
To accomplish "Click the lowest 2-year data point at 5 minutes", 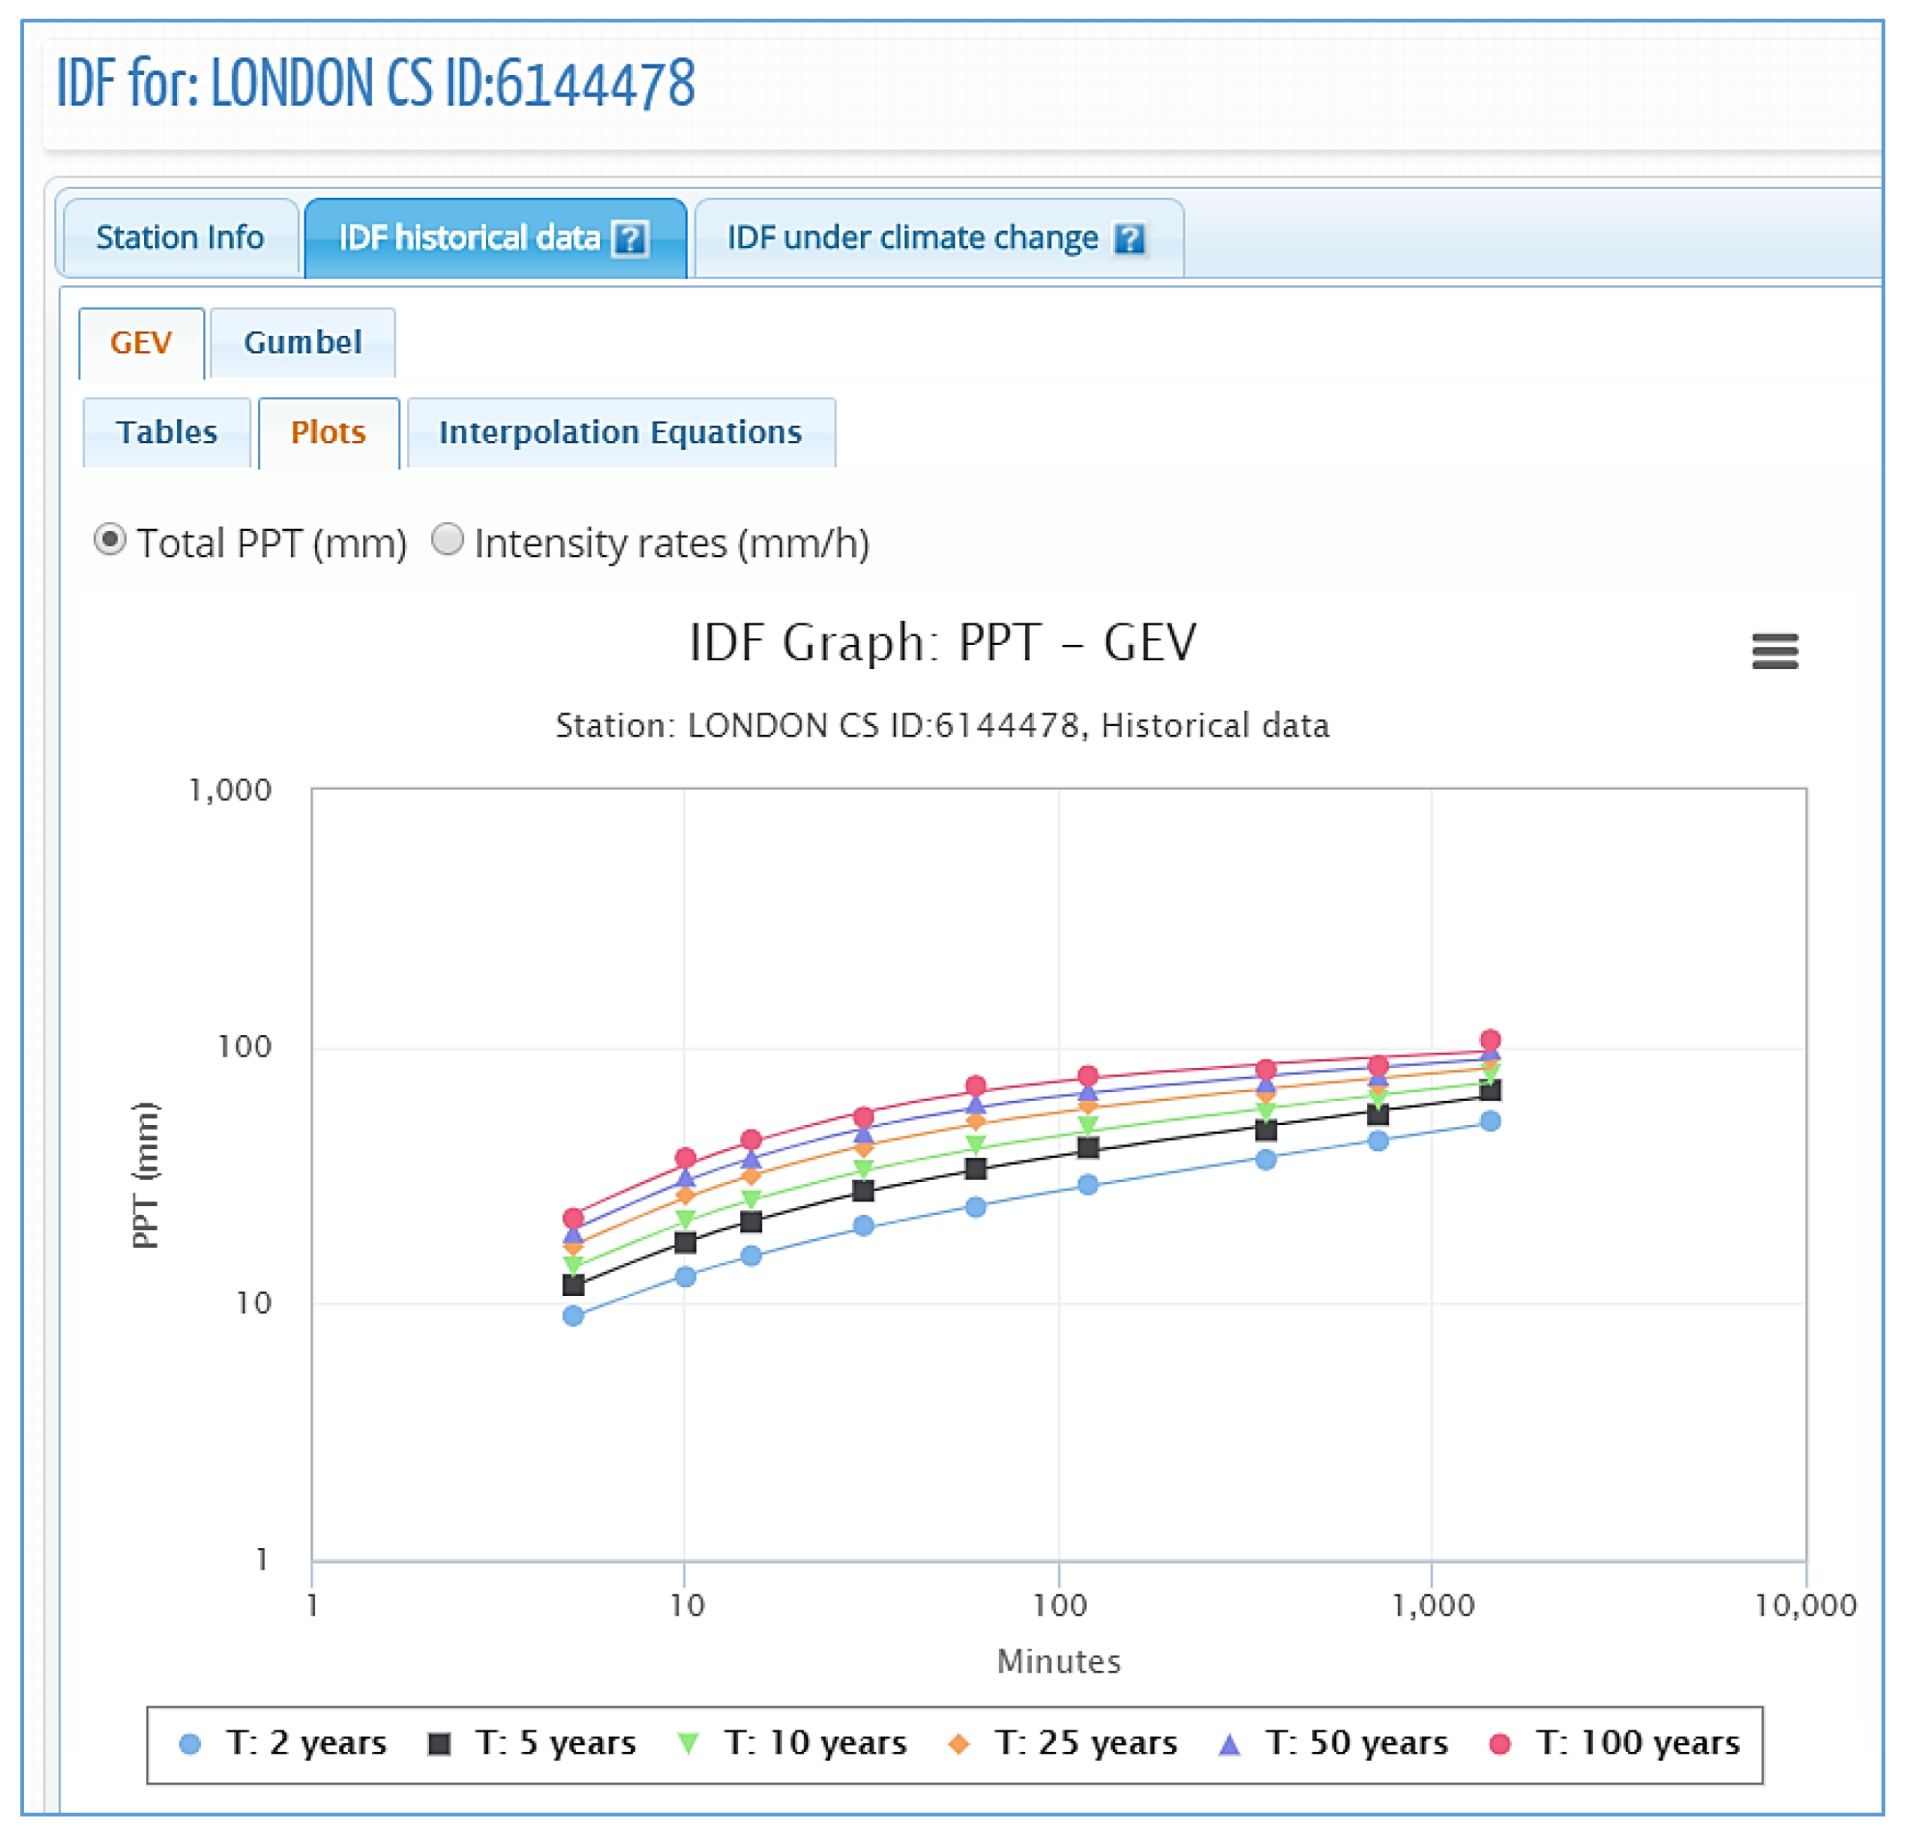I will [x=573, y=1315].
